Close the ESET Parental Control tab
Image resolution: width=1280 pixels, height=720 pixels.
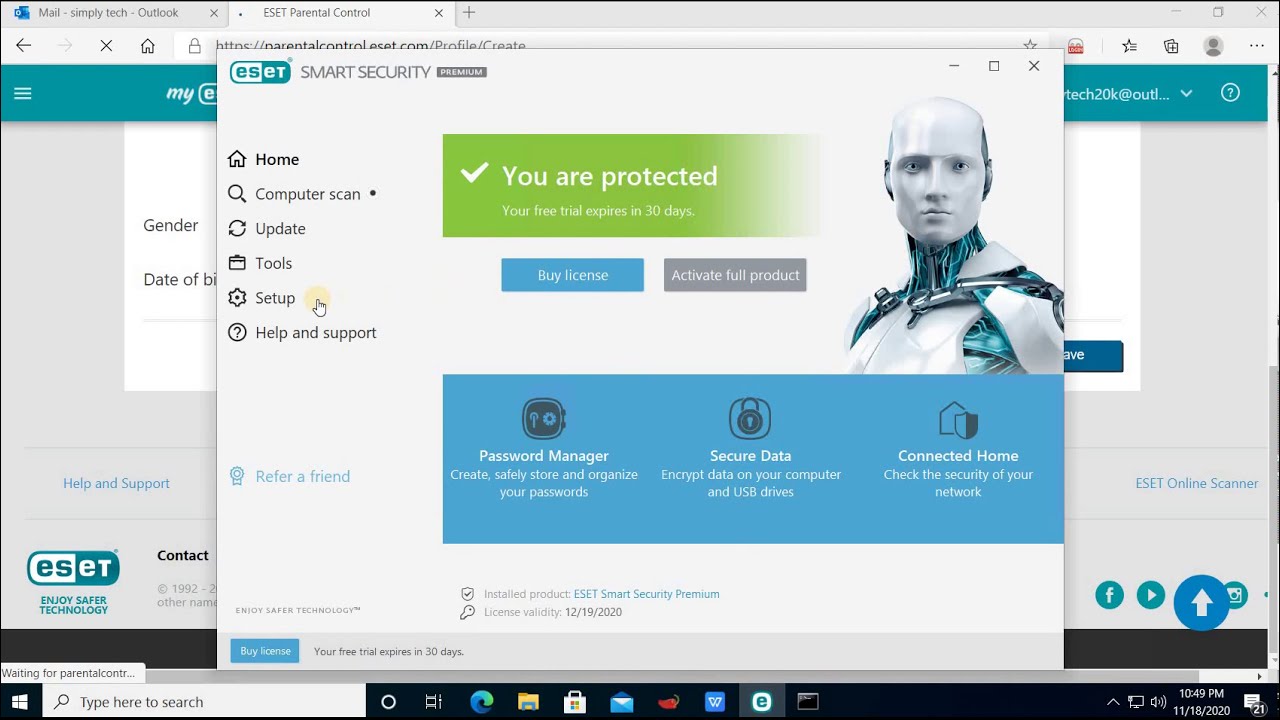436,13
